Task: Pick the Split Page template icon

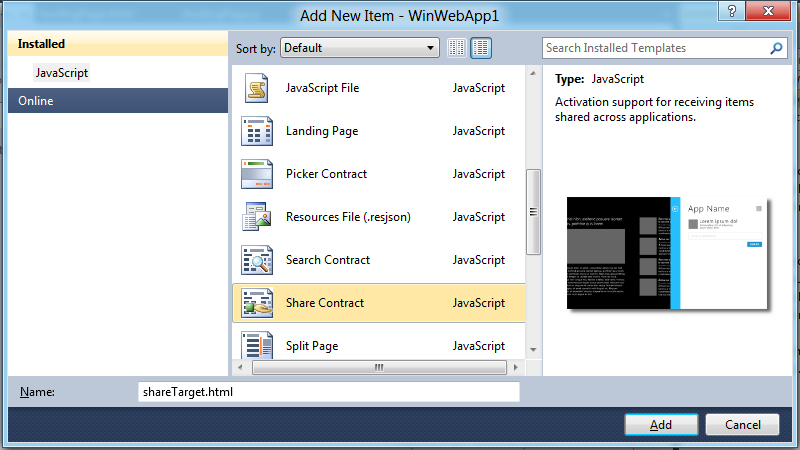Action: click(x=257, y=346)
